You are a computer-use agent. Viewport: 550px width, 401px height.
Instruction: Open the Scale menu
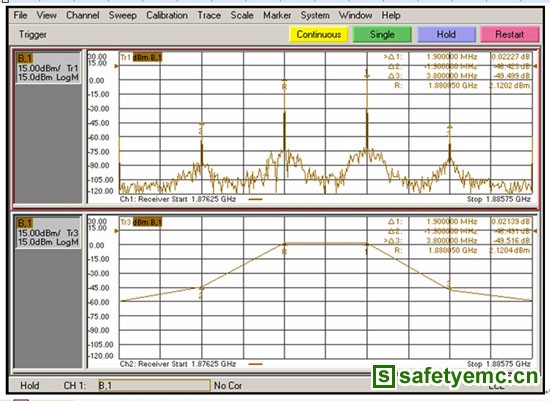242,15
